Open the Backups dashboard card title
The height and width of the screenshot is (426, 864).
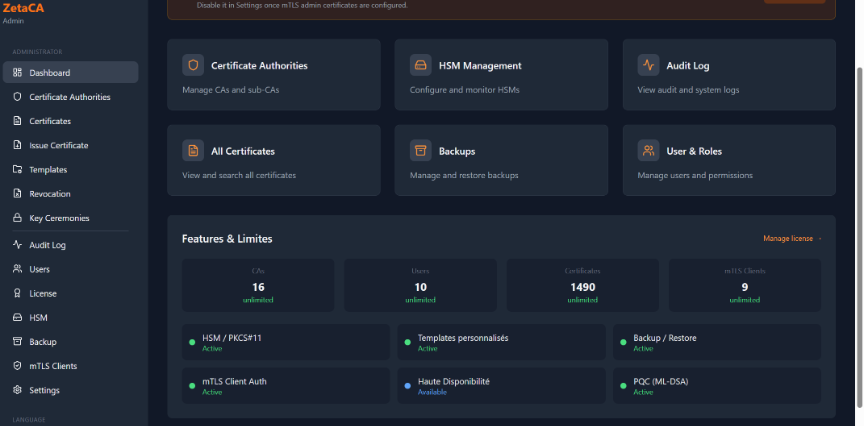point(457,151)
